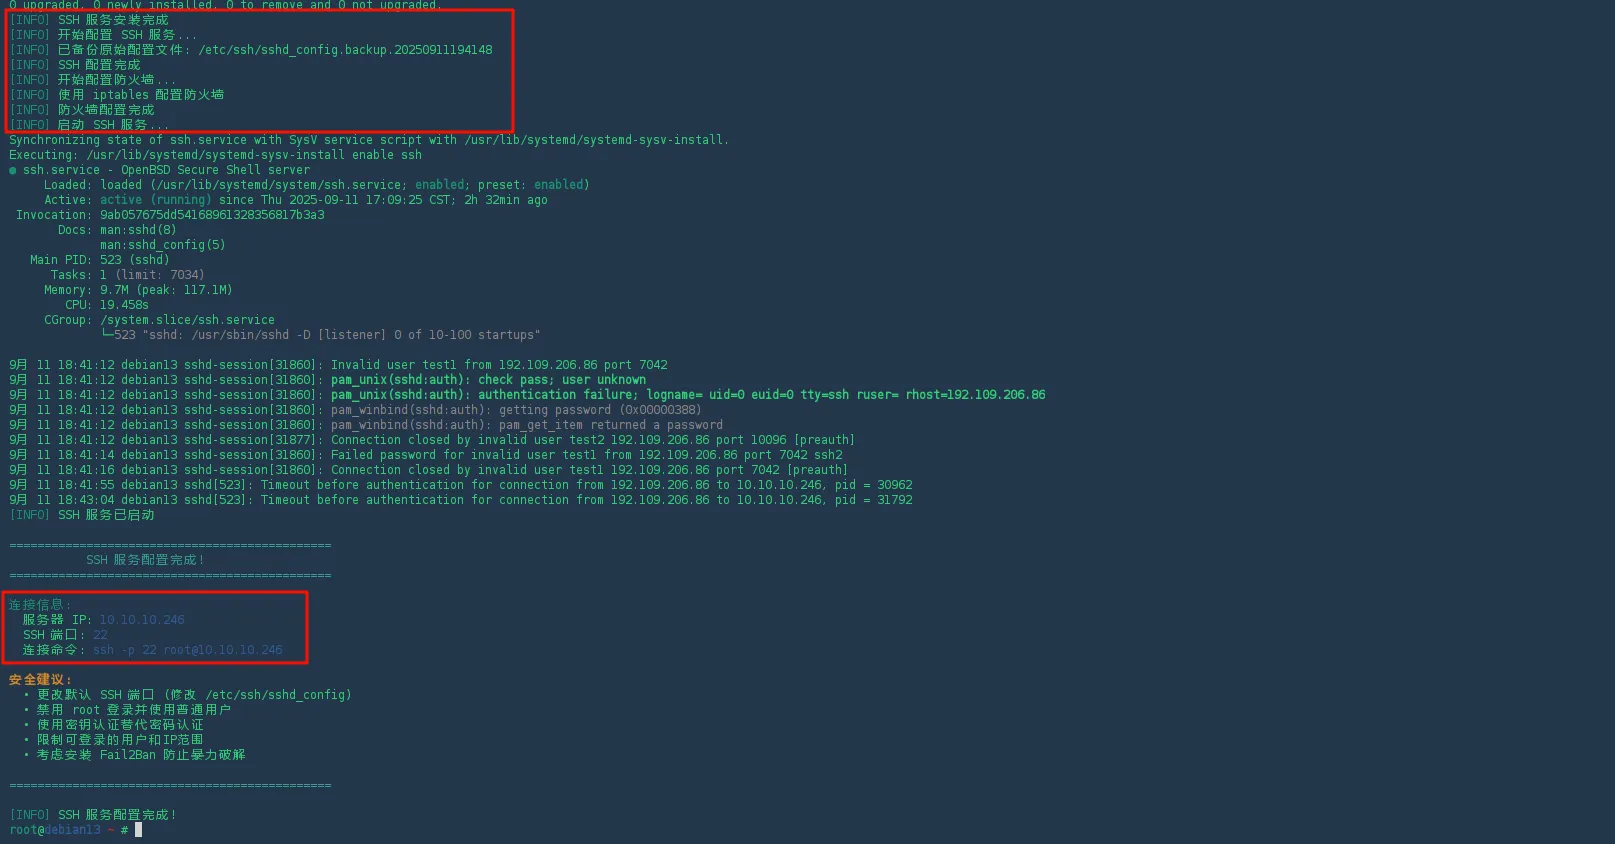Click the pam_unix authentication failure log line

[x=687, y=395]
